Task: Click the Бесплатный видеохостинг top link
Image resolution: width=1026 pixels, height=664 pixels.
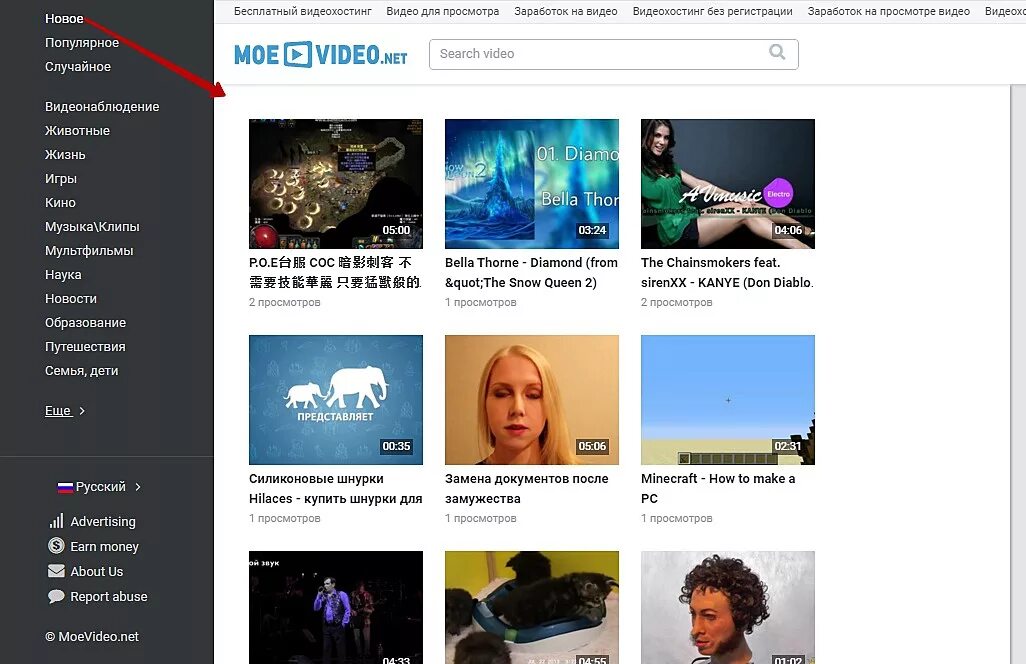Action: (302, 11)
